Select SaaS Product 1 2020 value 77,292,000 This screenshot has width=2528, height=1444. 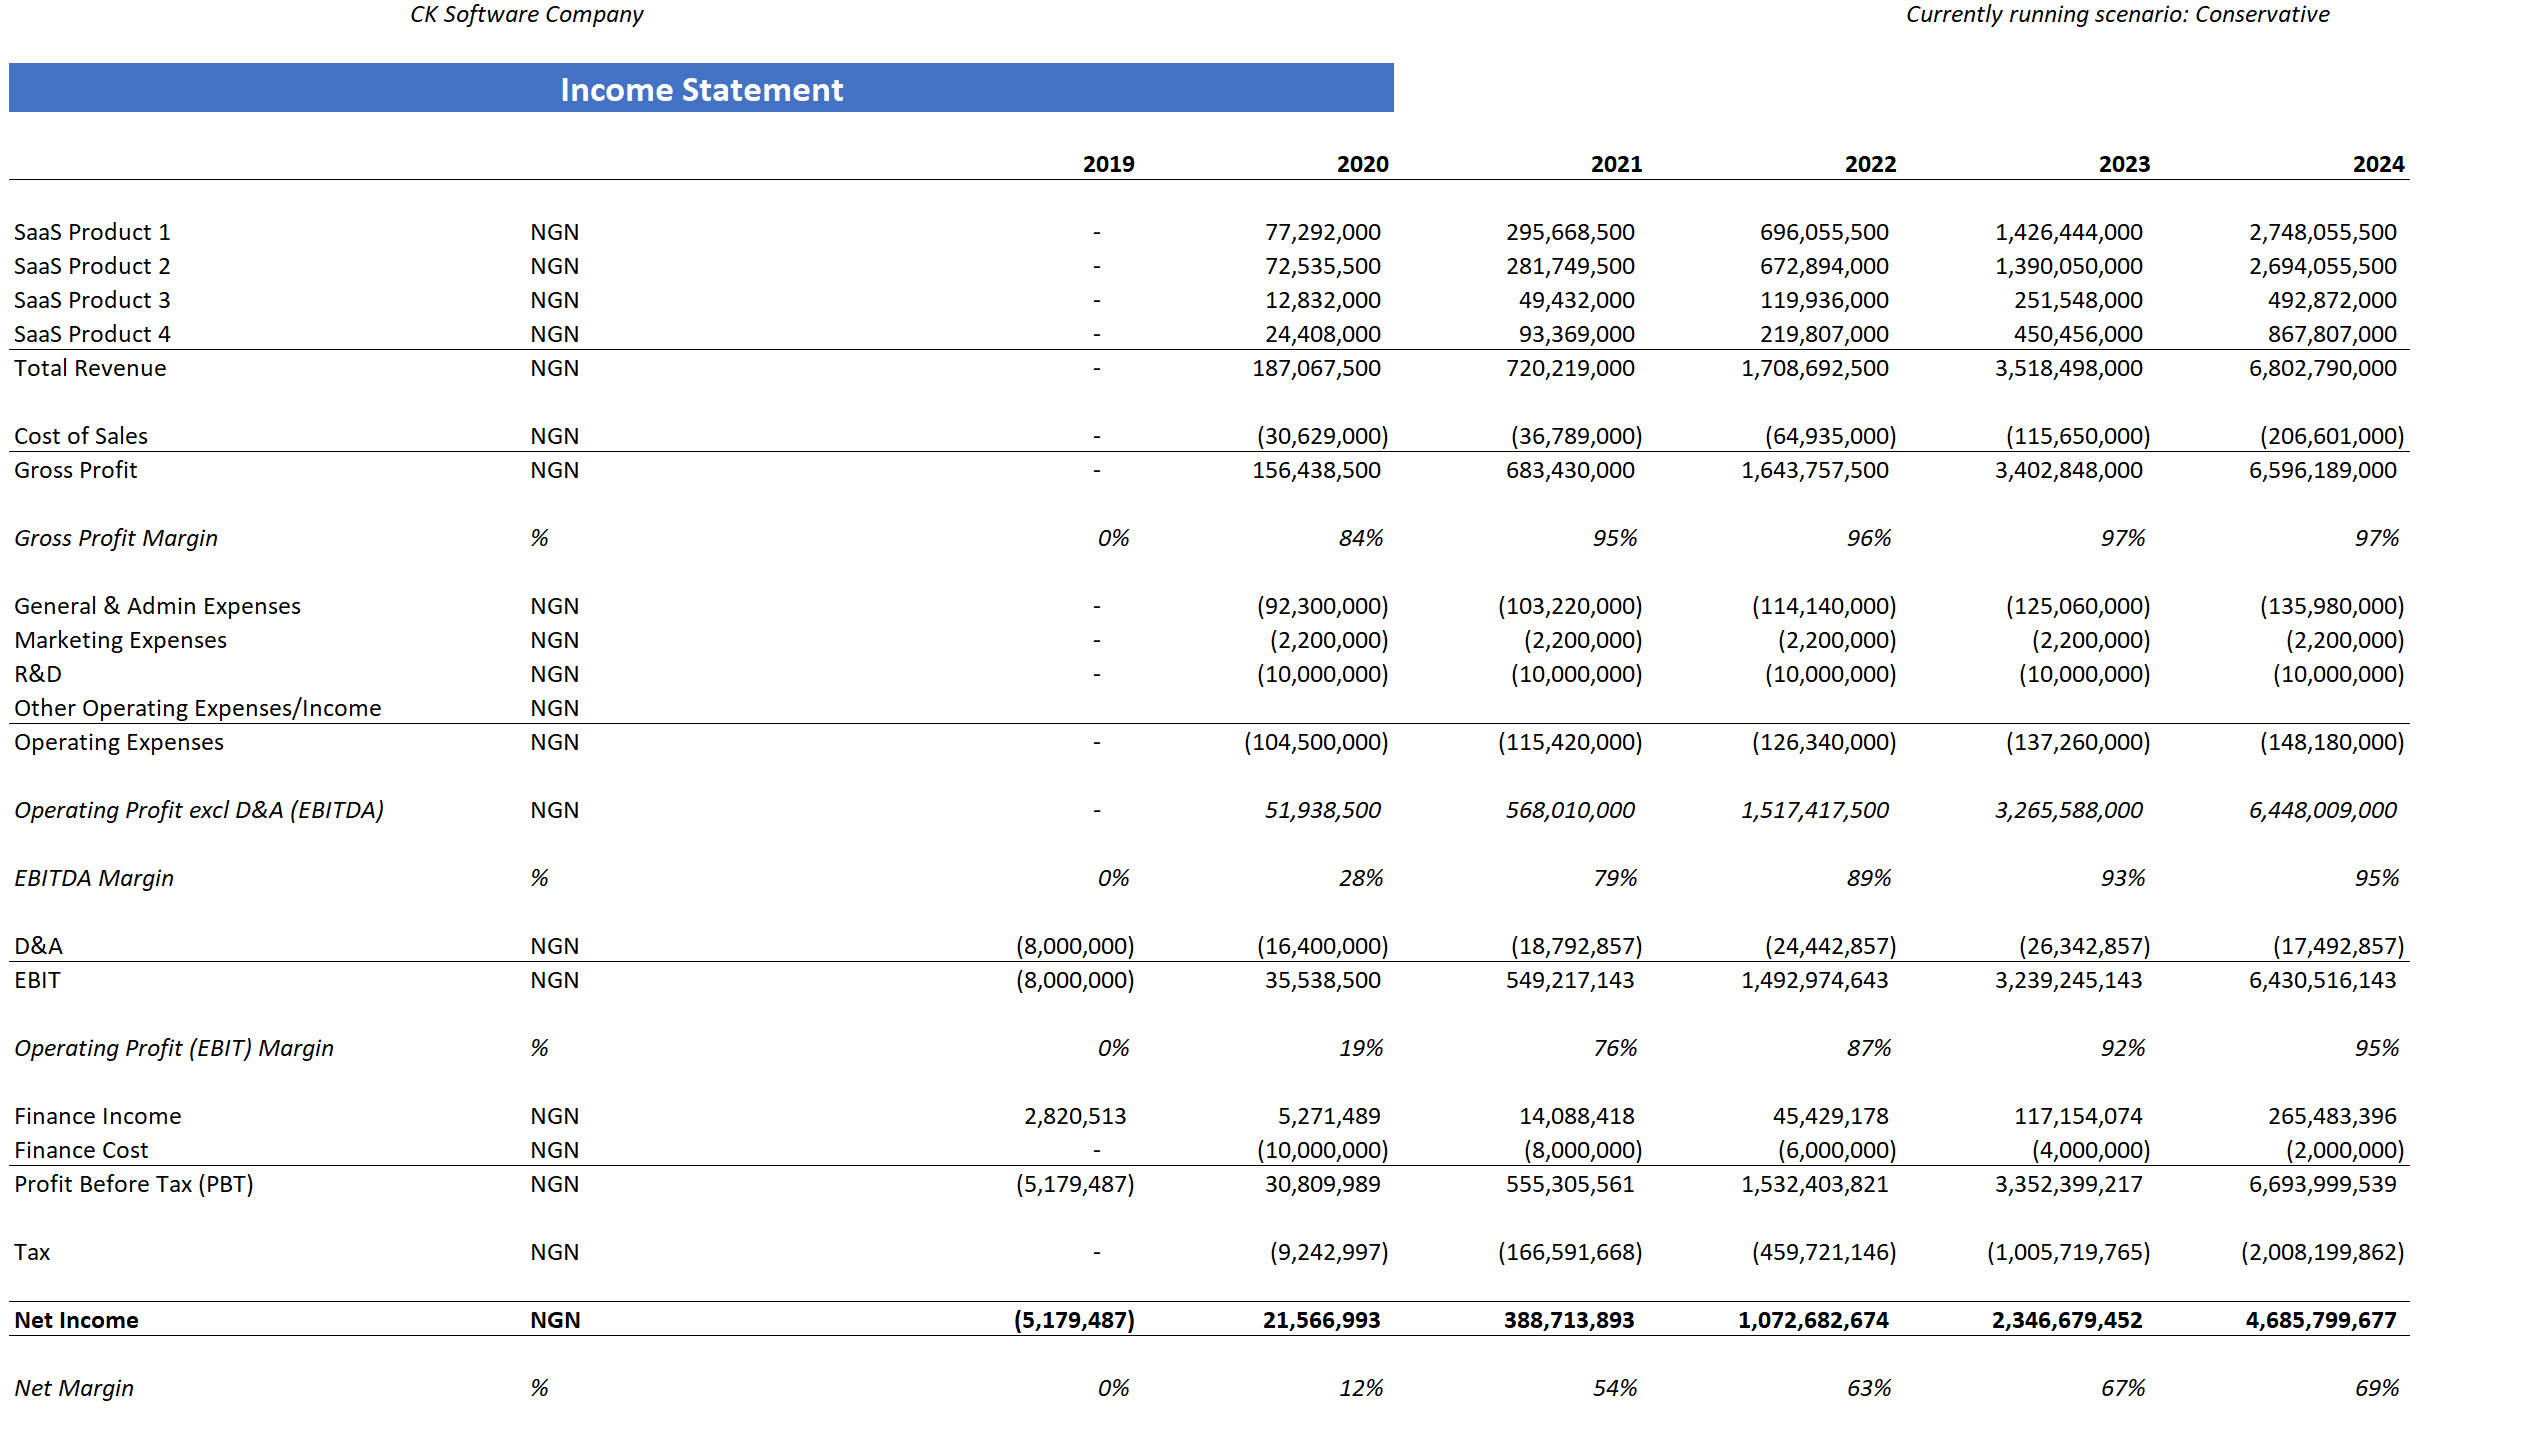coord(1322,232)
